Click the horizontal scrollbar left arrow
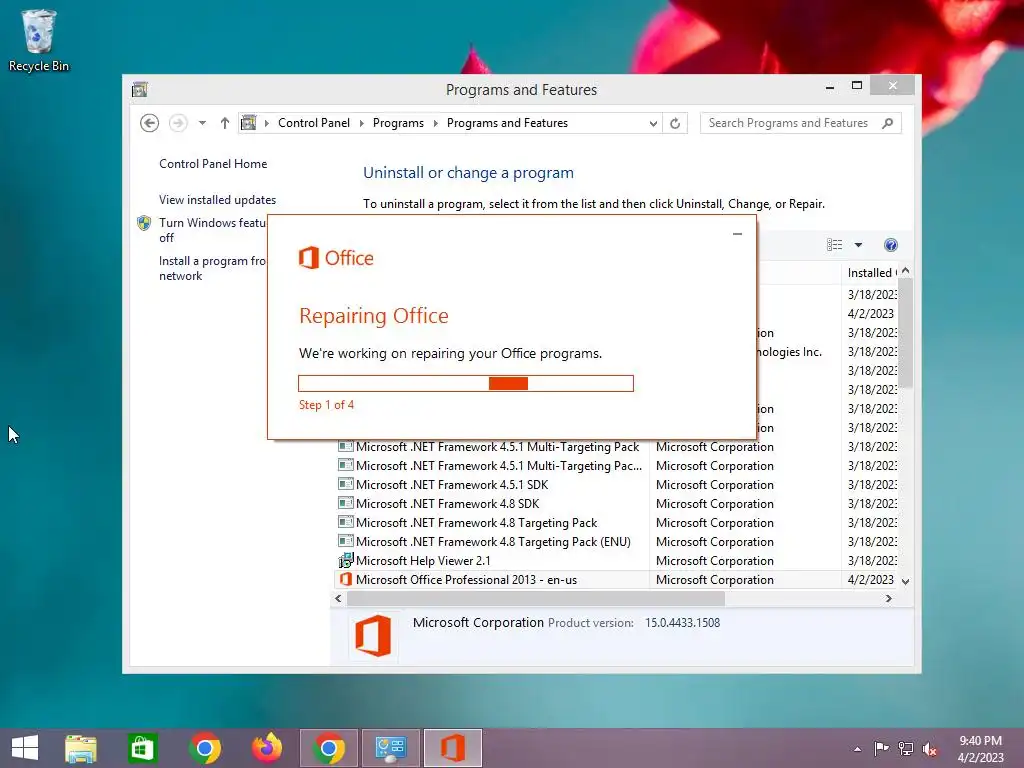 [x=338, y=598]
